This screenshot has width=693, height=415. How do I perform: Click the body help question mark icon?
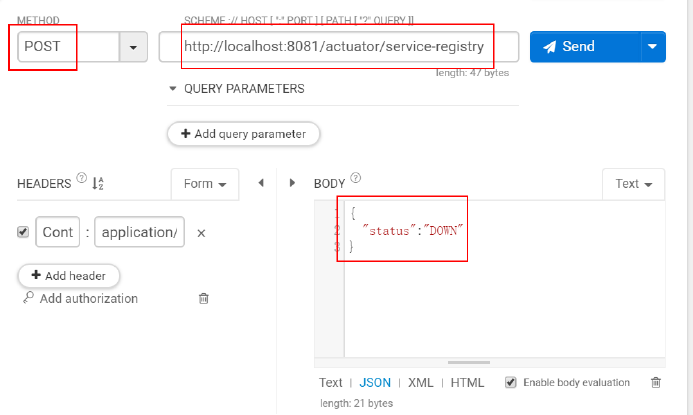pyautogui.click(x=355, y=180)
